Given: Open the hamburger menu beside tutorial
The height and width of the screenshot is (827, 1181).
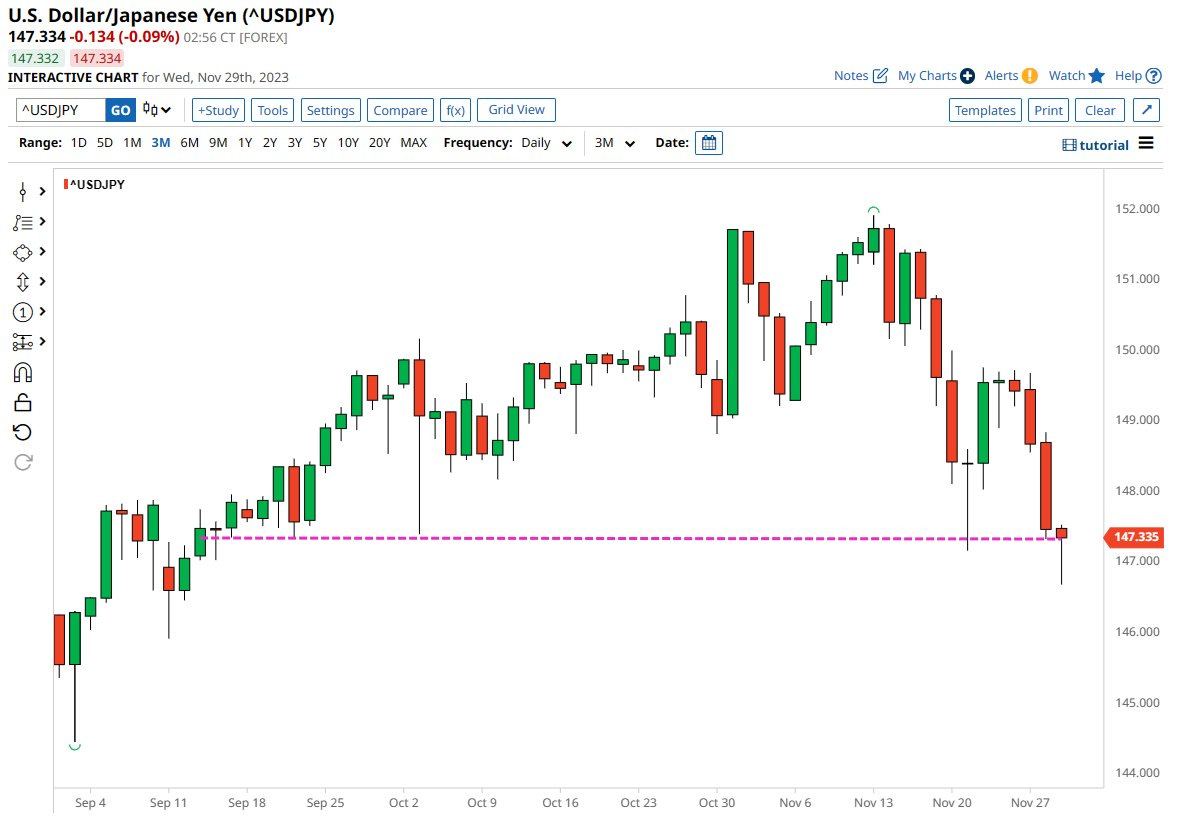Looking at the screenshot, I should point(1146,143).
